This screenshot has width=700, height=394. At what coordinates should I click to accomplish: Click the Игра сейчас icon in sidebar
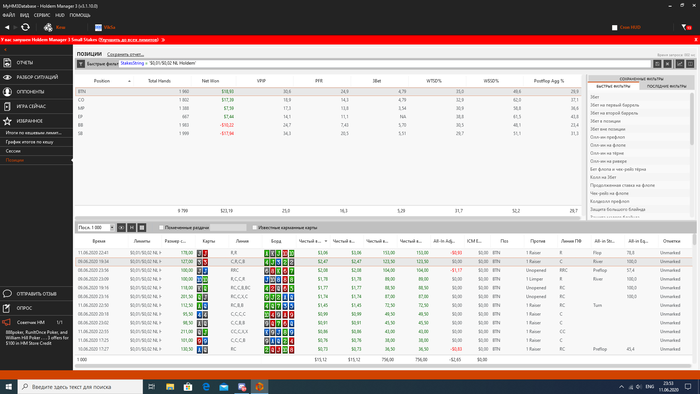[7, 106]
